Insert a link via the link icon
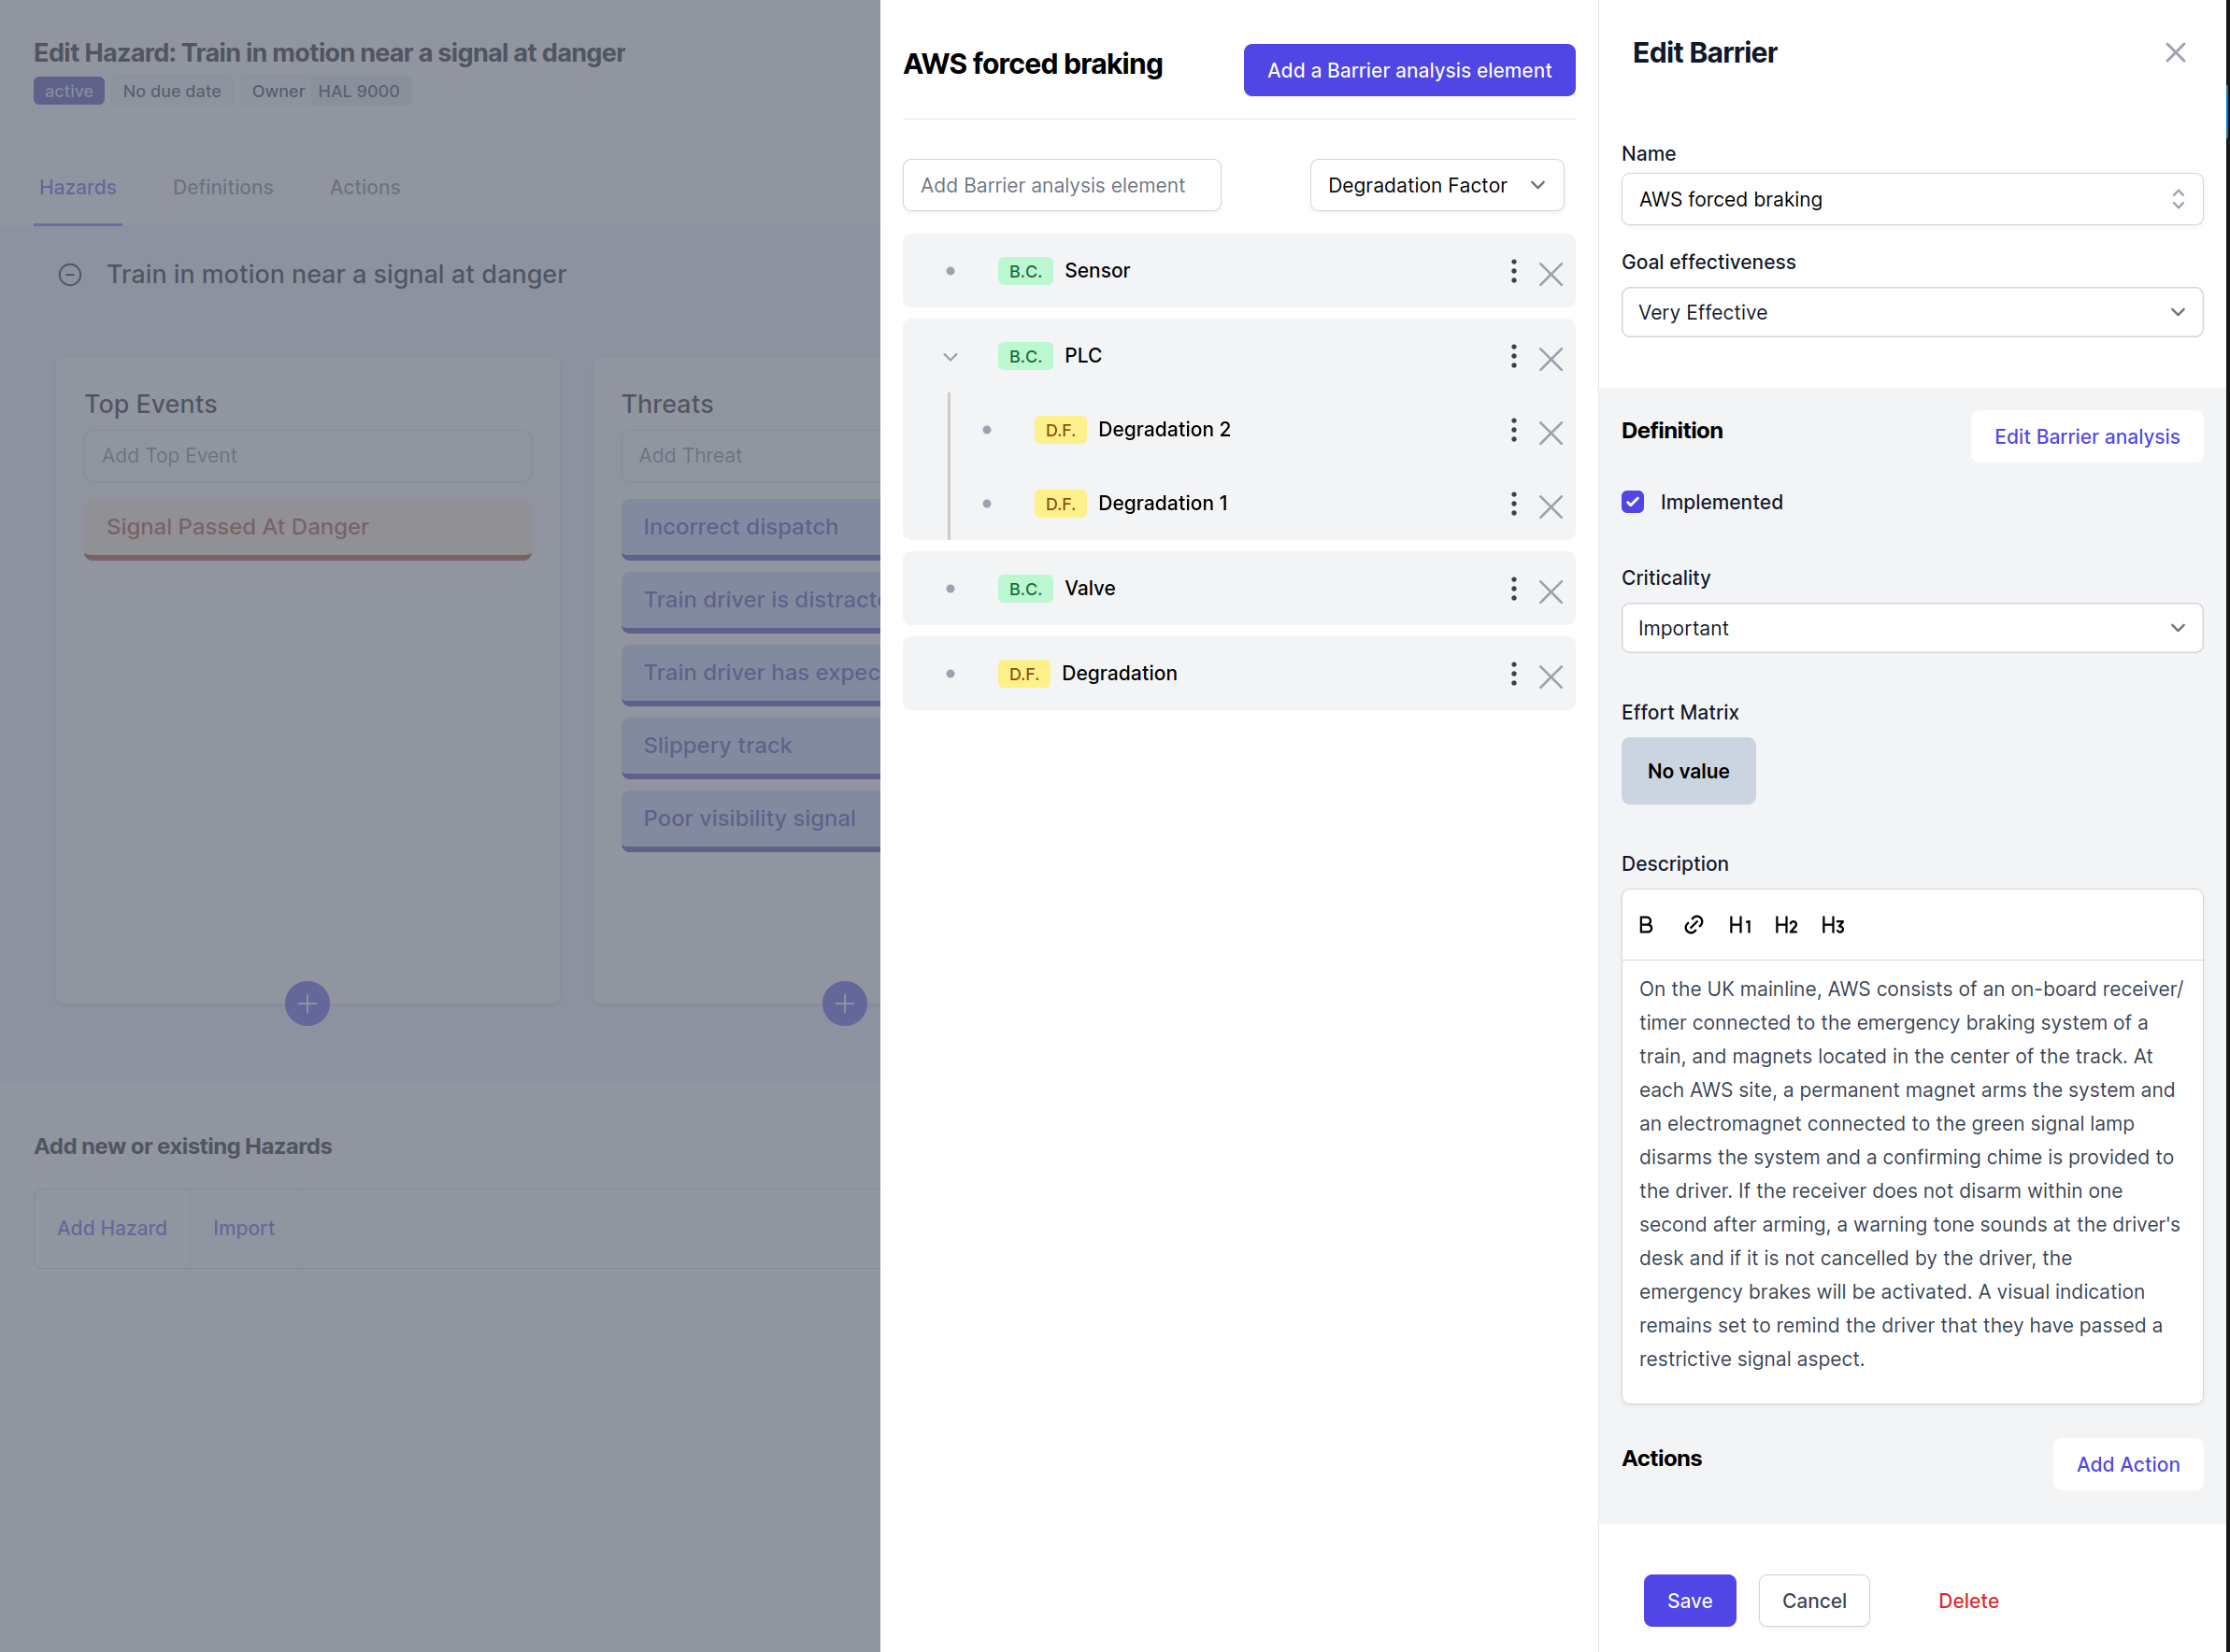 [1692, 925]
